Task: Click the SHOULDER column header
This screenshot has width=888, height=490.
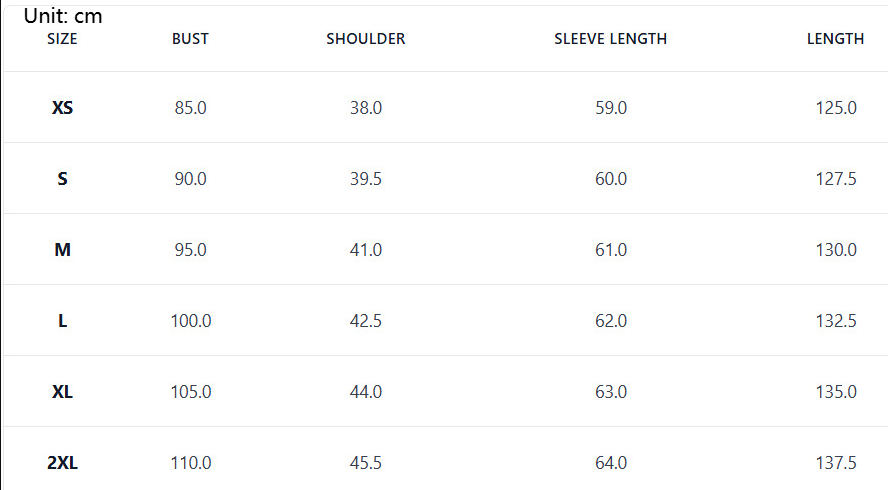Action: coord(366,39)
